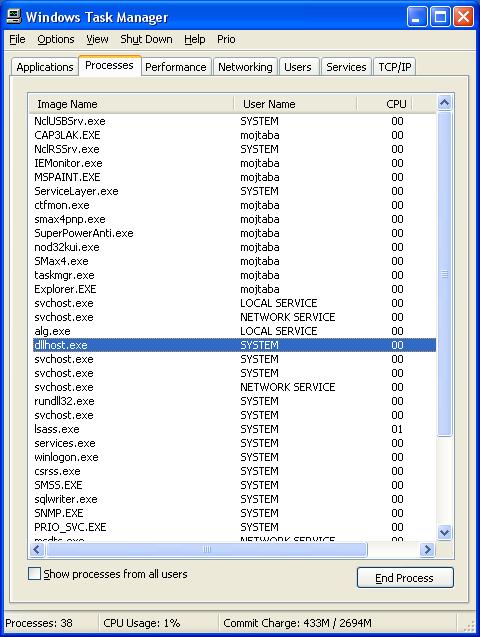
Task: Select the MSPAINT.EXE process
Action: [x=234, y=177]
